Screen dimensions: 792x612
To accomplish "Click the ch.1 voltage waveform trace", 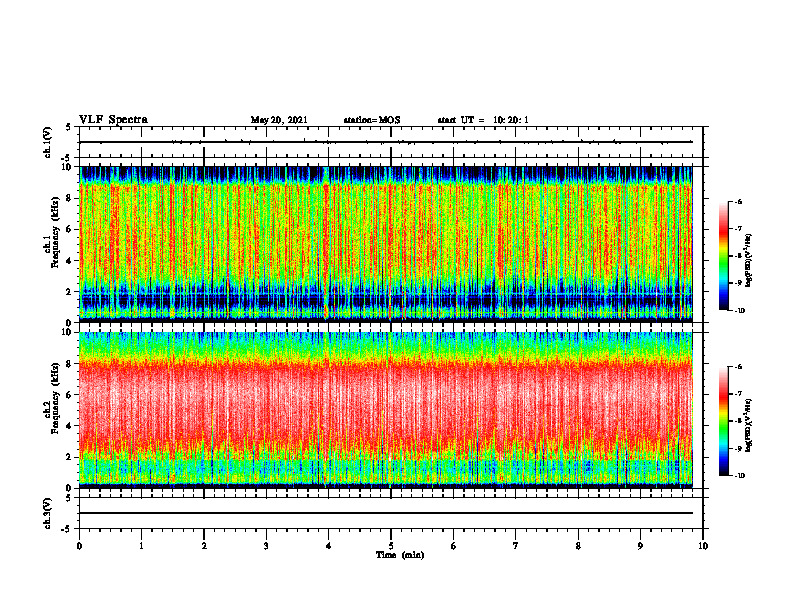I will click(x=386, y=142).
